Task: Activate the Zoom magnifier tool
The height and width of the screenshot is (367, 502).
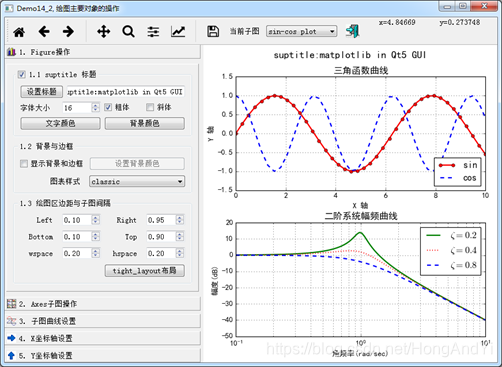Action: pos(128,32)
